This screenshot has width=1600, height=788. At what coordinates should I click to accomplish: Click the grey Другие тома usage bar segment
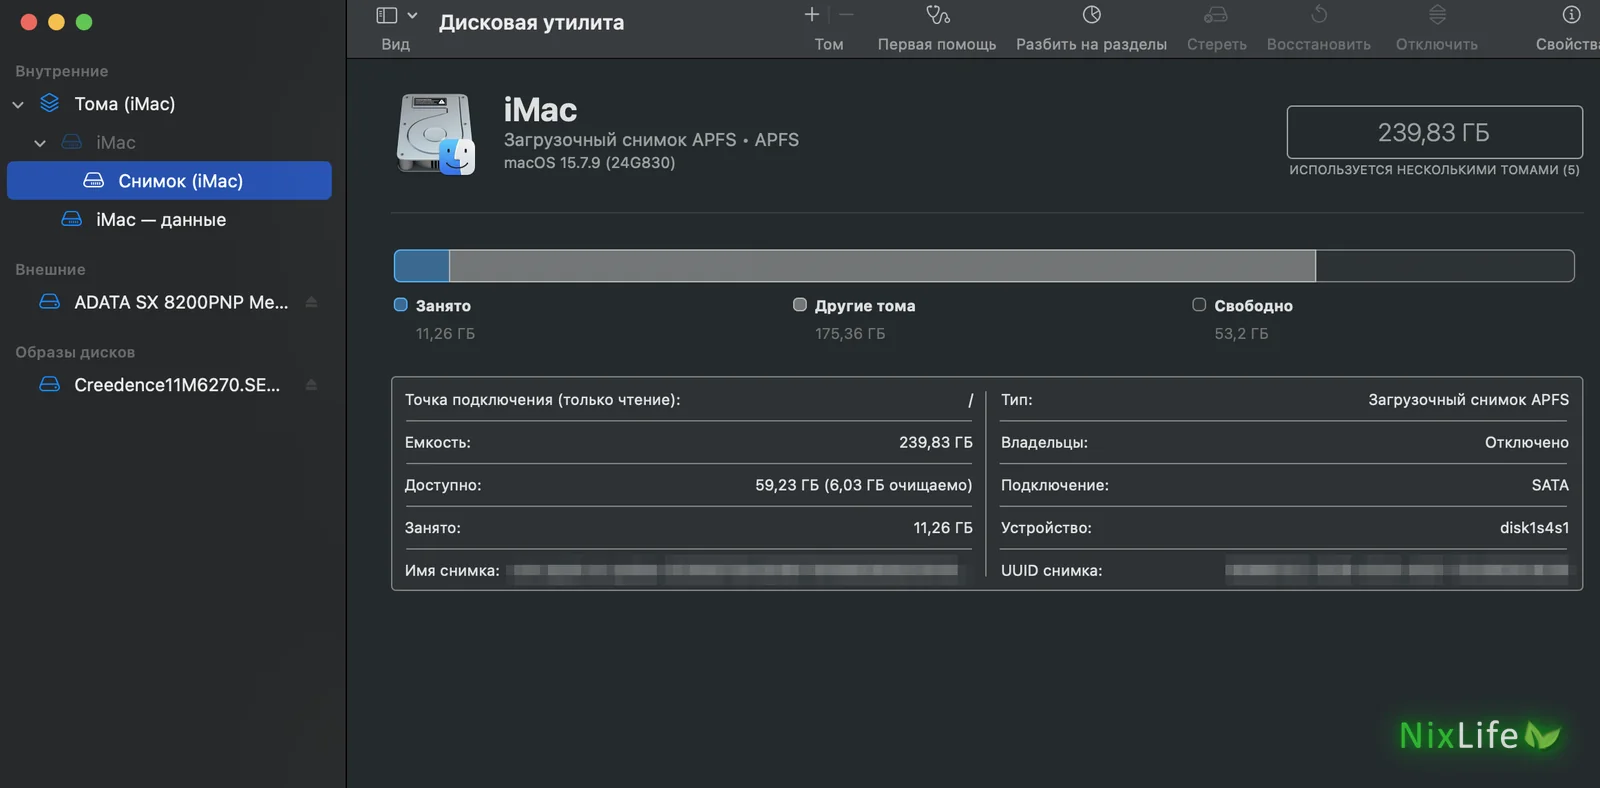(882, 266)
